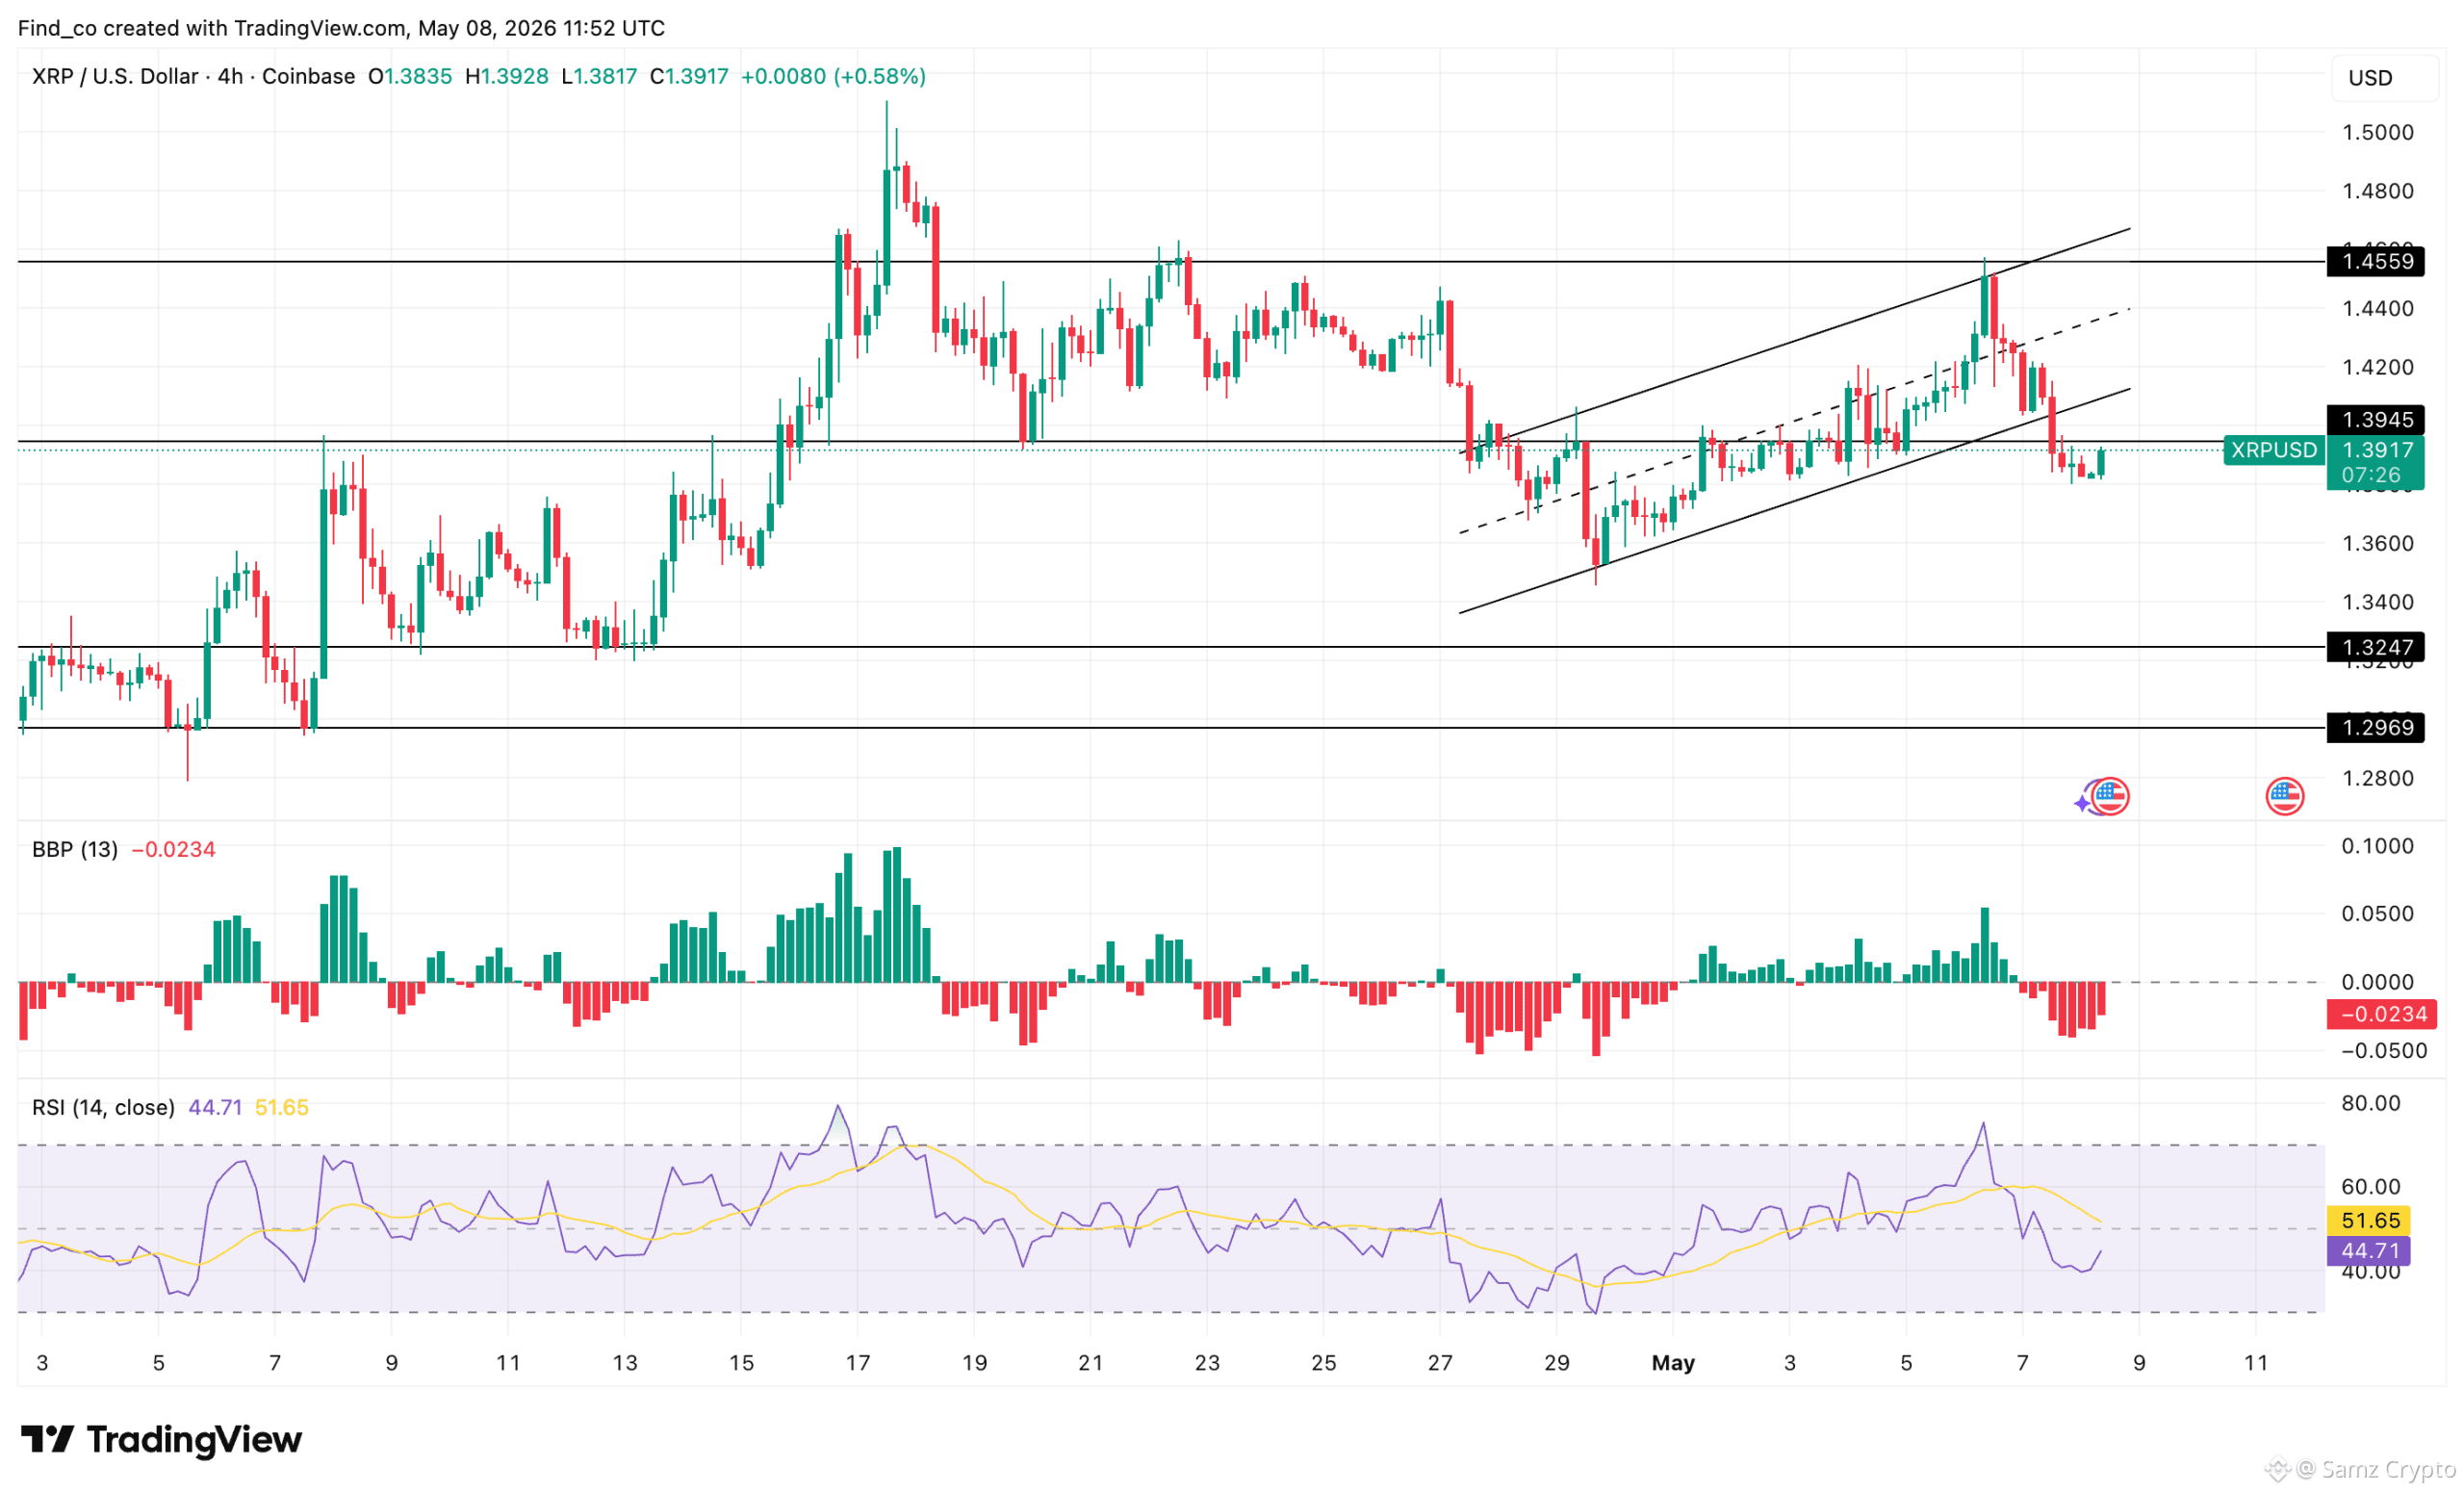Click the 0.1000 BBP axis label
The height and width of the screenshot is (1493, 2464).
[x=2378, y=847]
